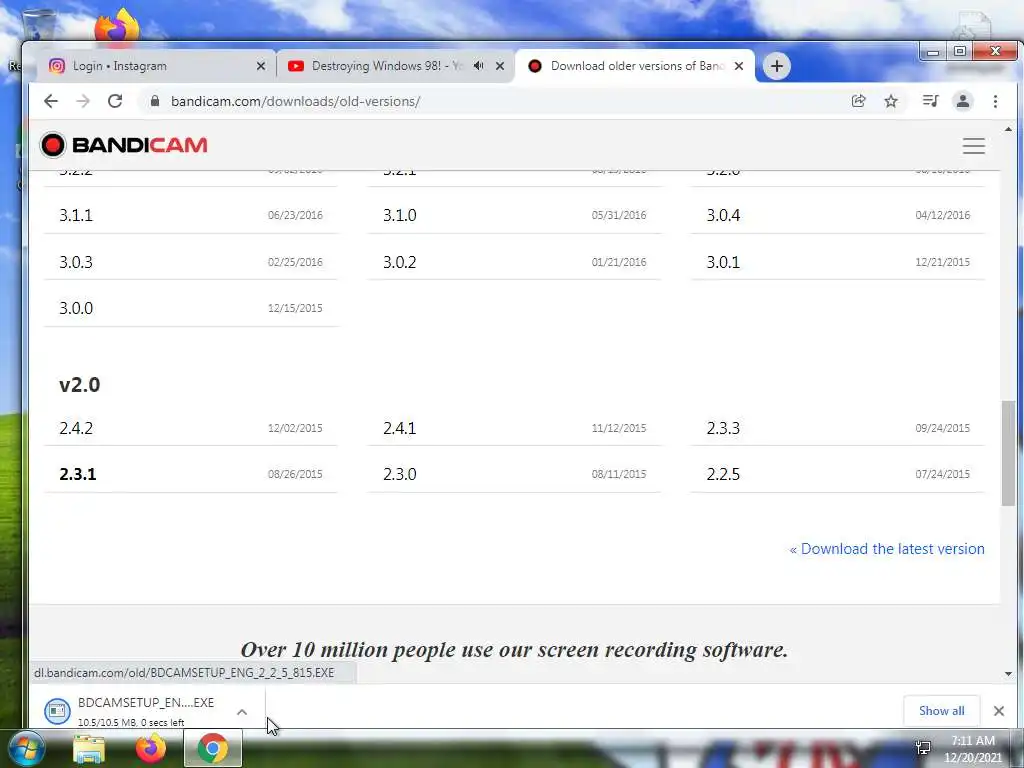Image resolution: width=1024 pixels, height=768 pixels.
Task: Download Bandicam version 2.3.1
Action: point(191,474)
